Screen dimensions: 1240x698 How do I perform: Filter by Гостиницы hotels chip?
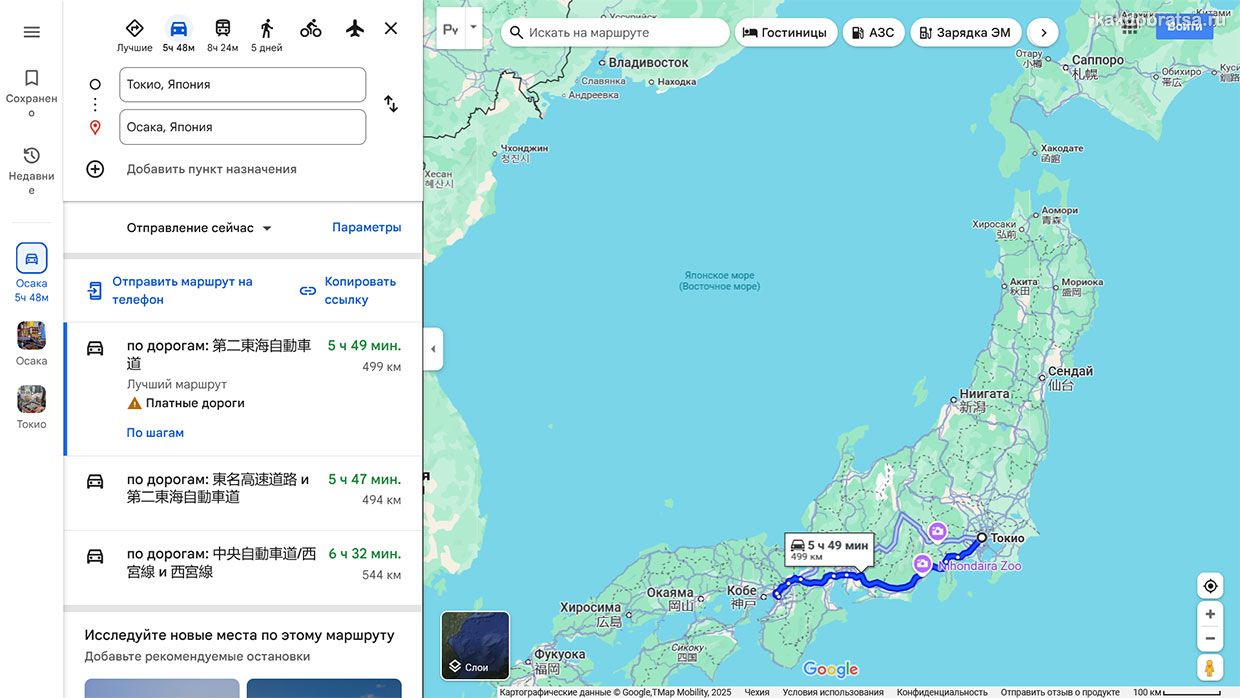pyautogui.click(x=785, y=32)
